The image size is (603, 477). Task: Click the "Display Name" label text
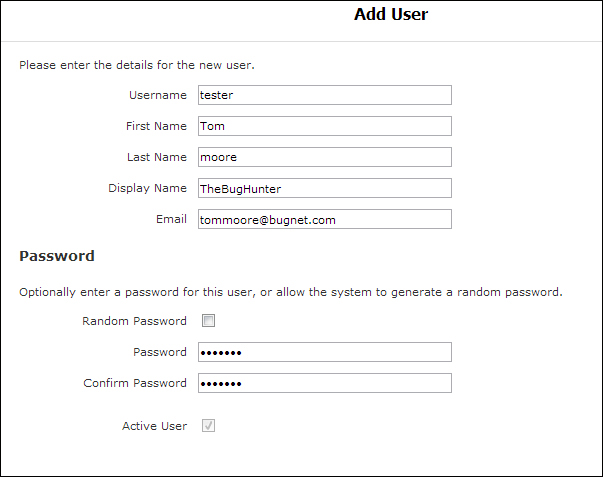[147, 188]
